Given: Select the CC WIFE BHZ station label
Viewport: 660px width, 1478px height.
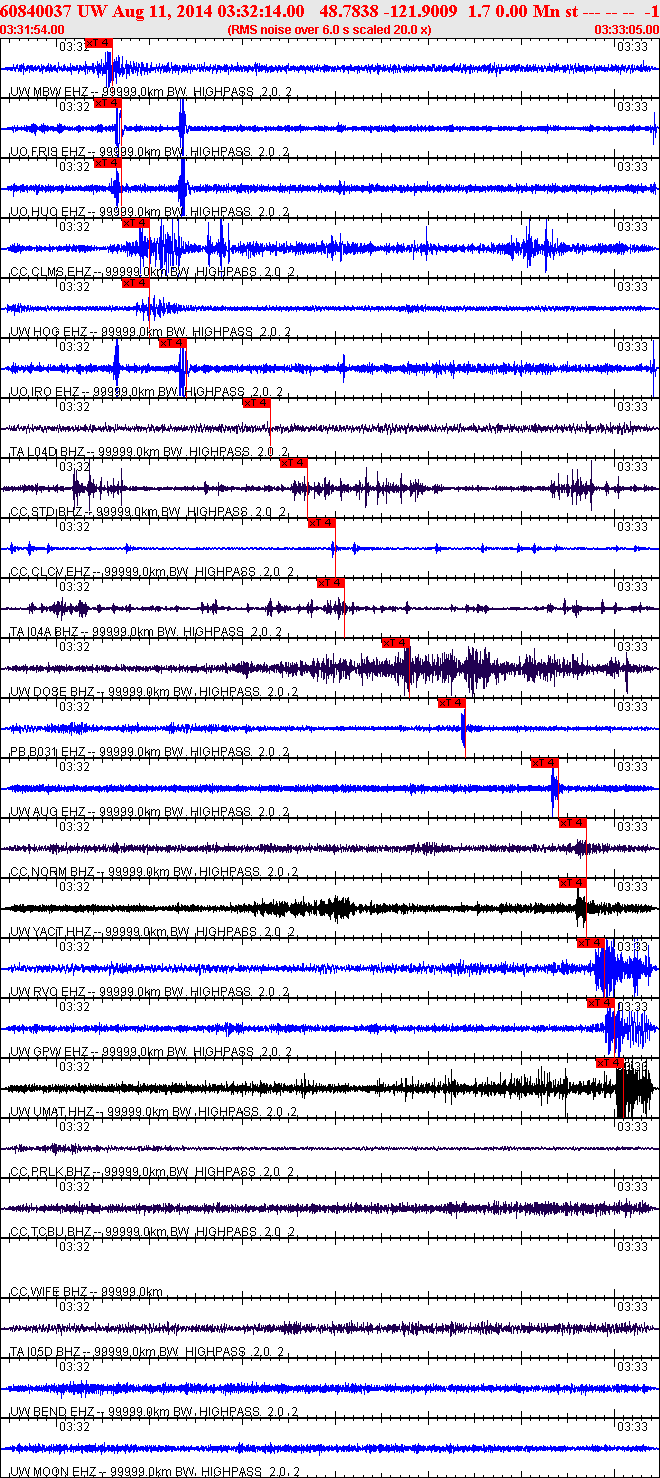Looking at the screenshot, I should coord(86,1291).
